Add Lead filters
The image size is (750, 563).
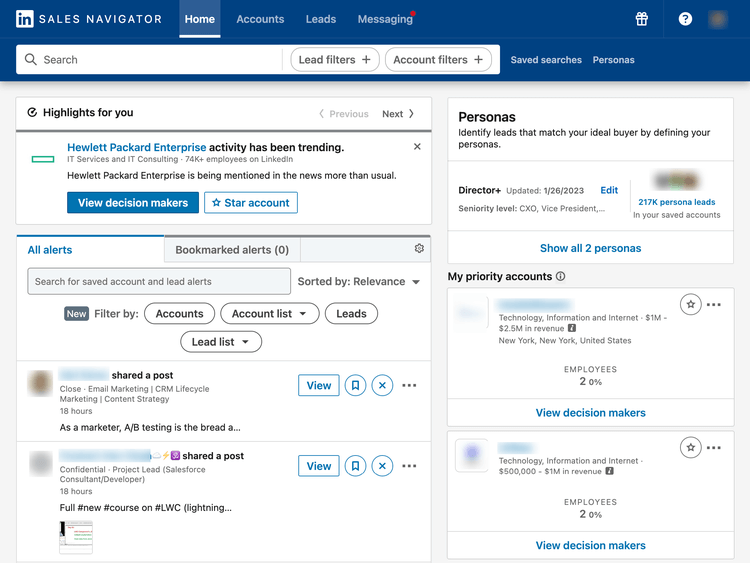[335, 59]
